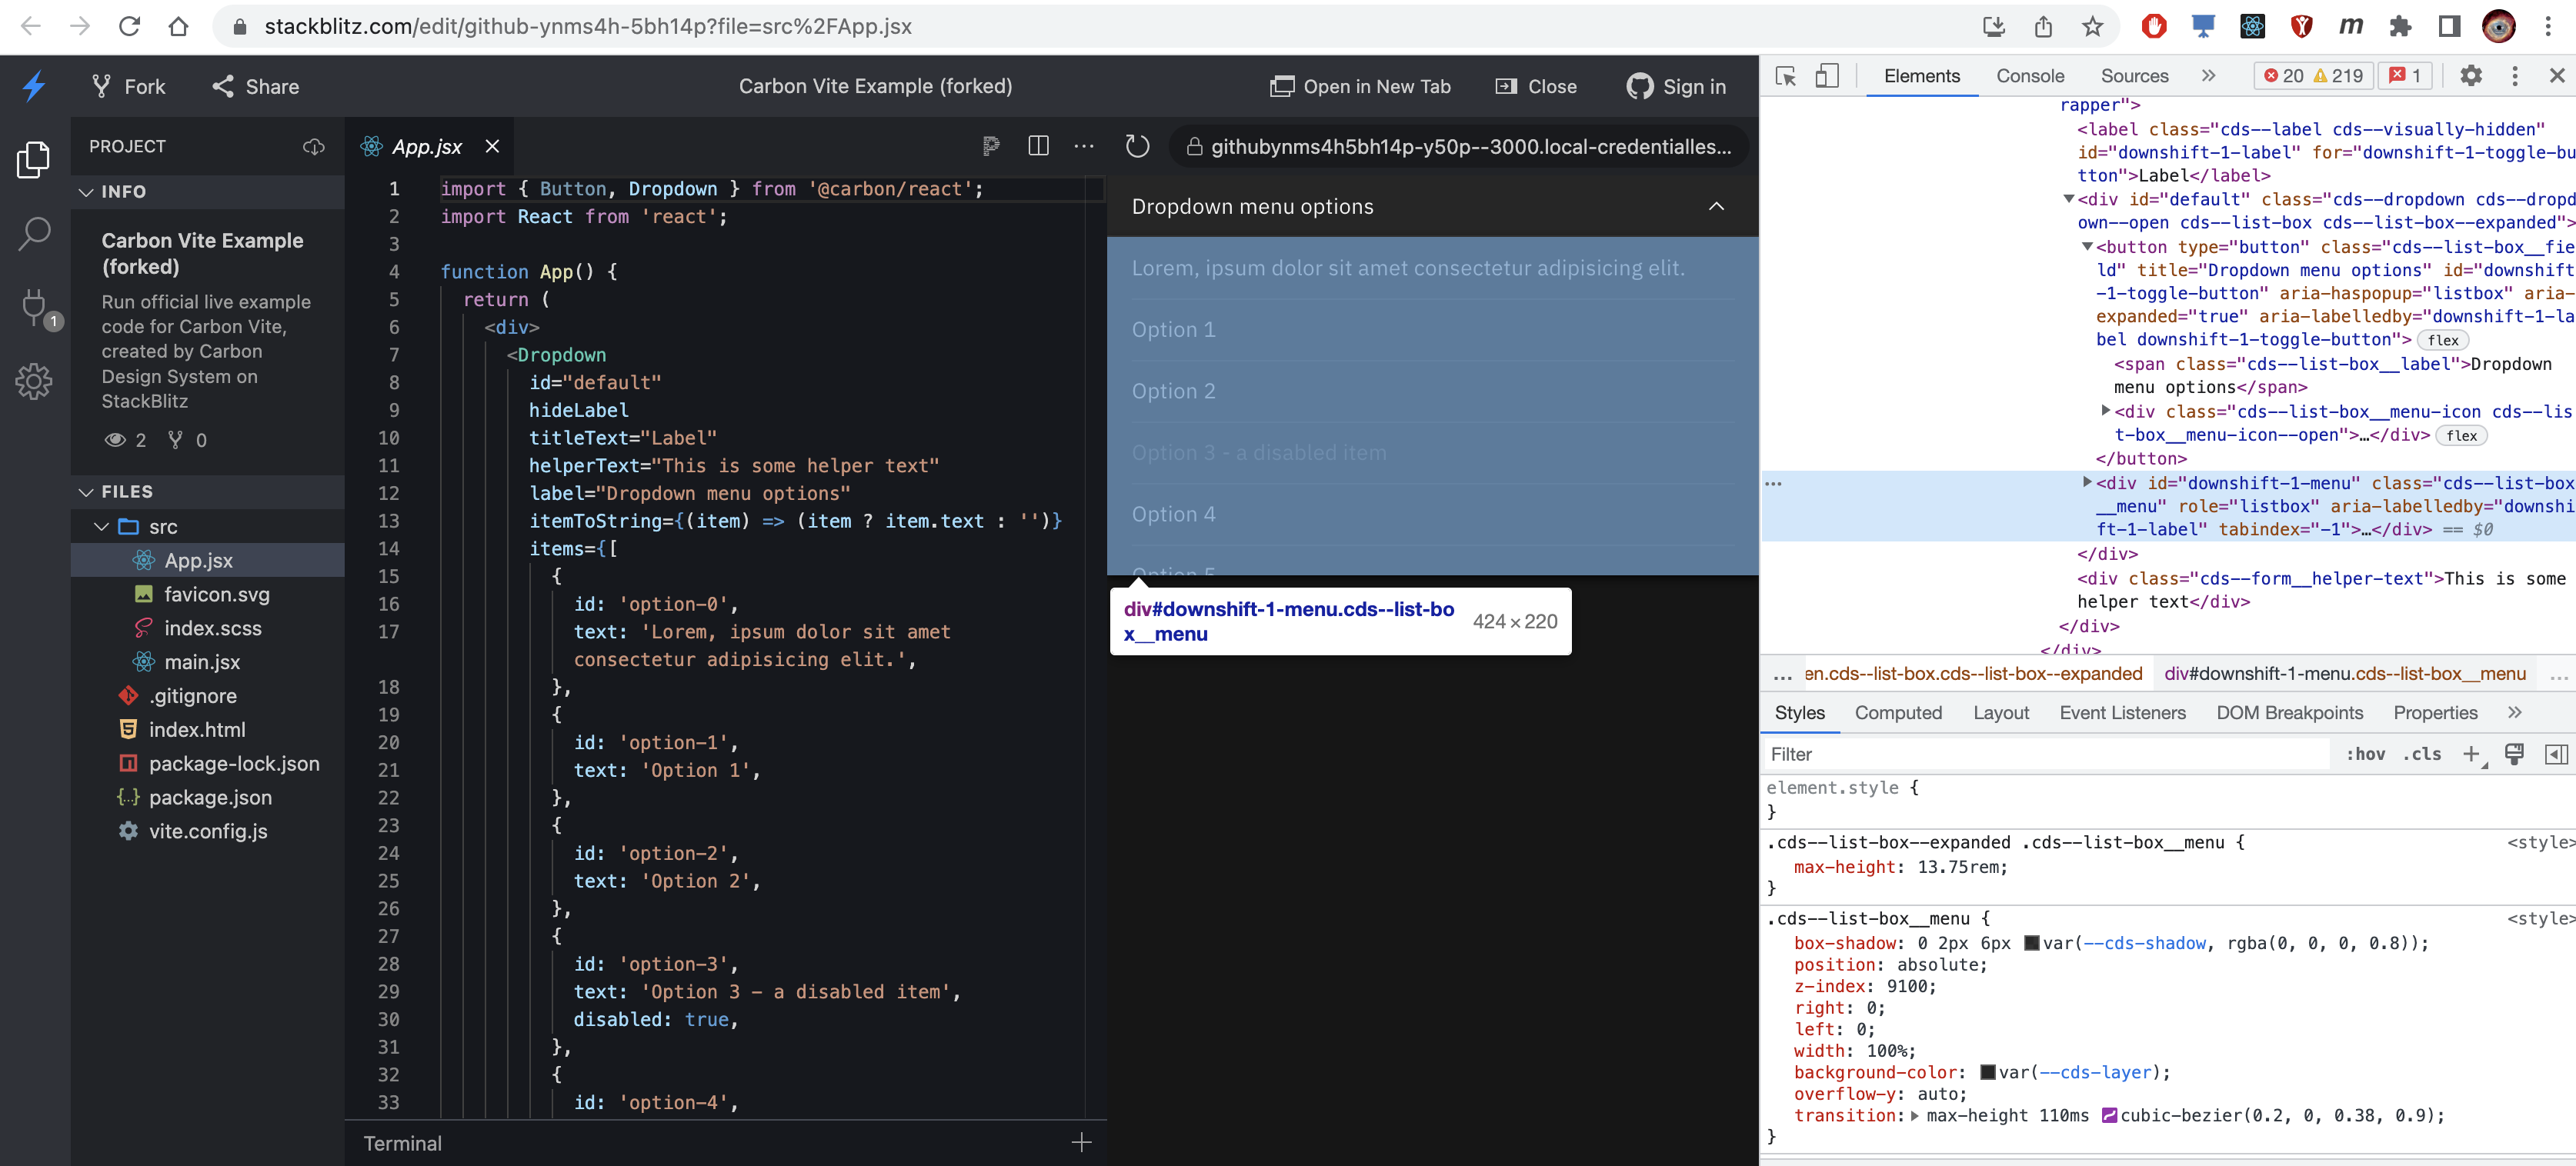
Task: Click the Prettier format icon
Action: pos(990,146)
